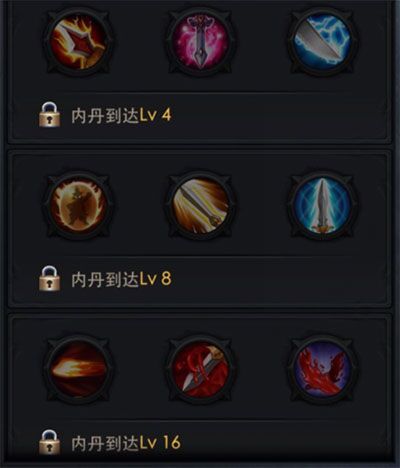Click the 内丹到达Lv 4 requirement text

pos(121,115)
